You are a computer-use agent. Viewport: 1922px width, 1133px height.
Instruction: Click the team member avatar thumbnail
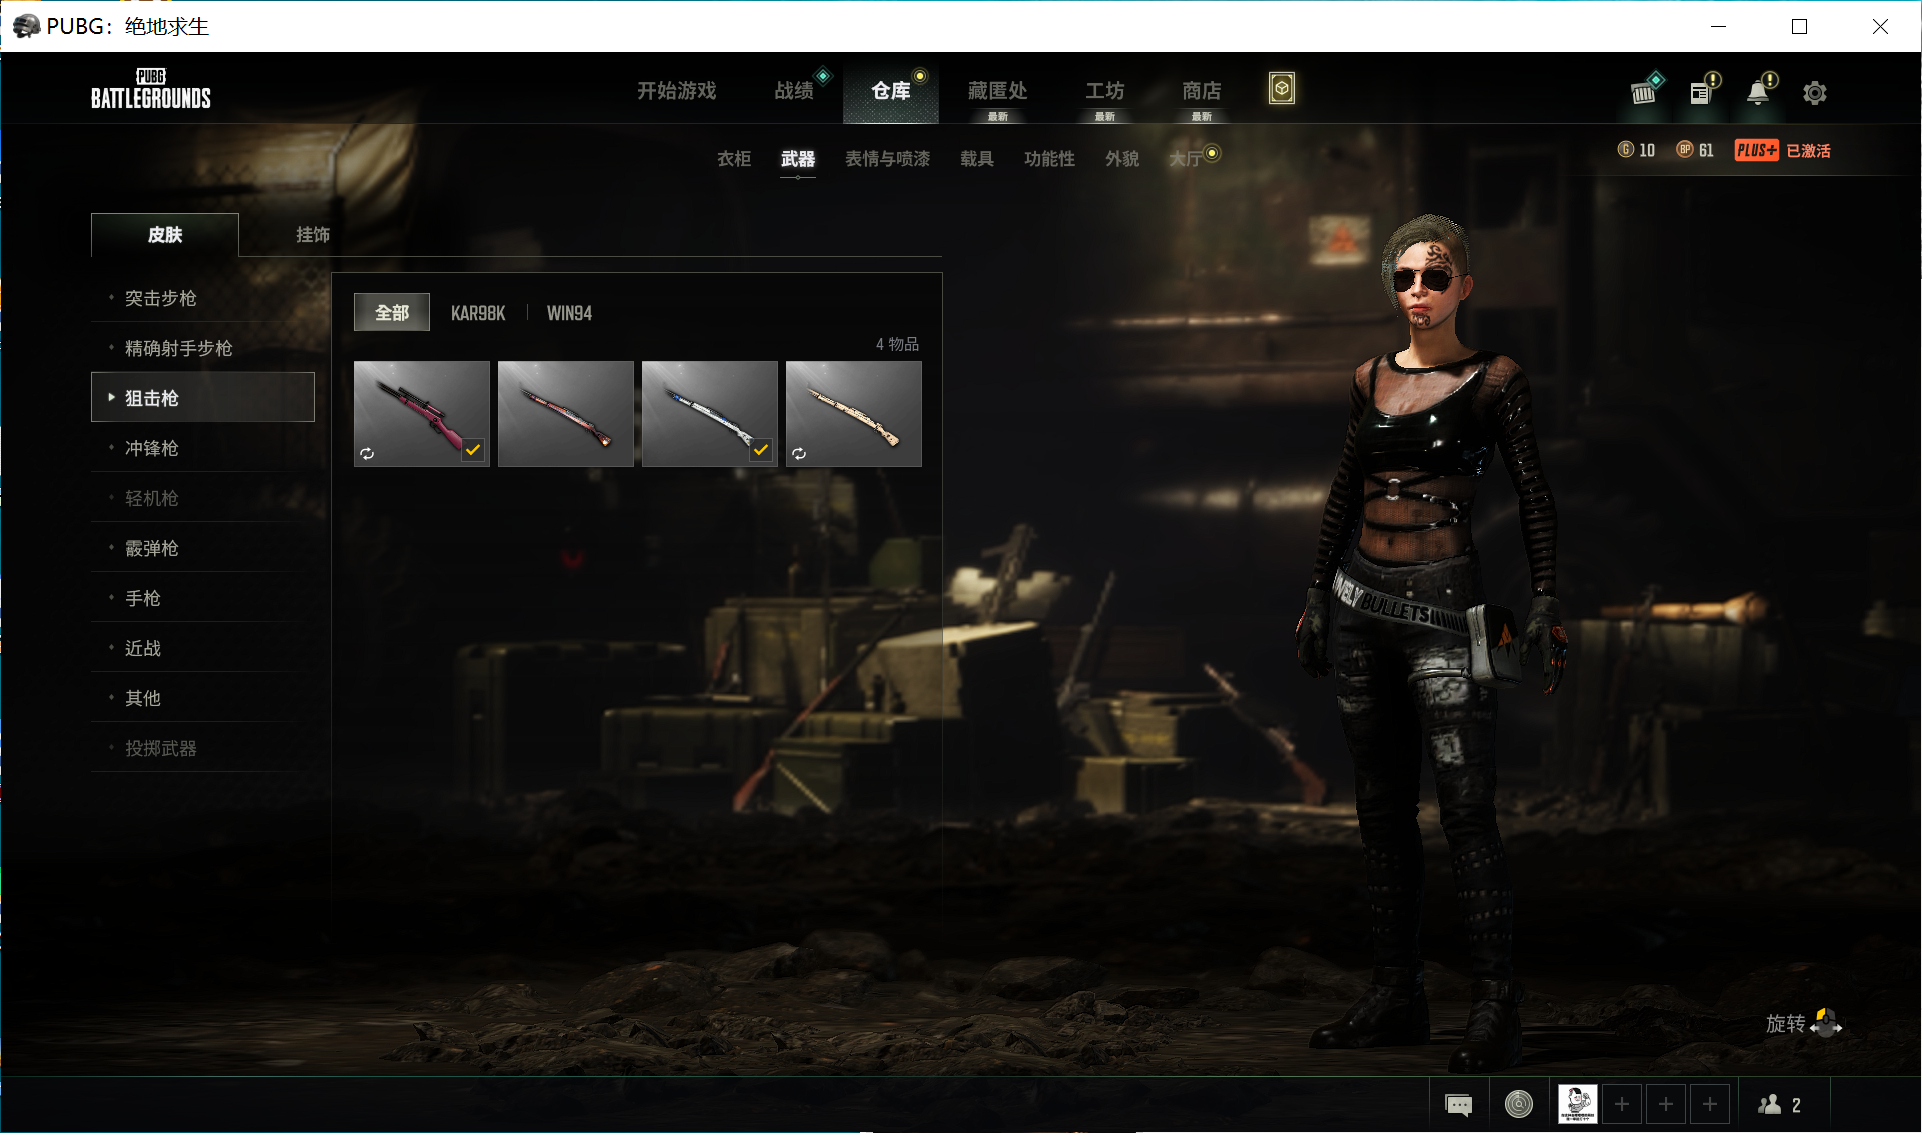pos(1578,1104)
